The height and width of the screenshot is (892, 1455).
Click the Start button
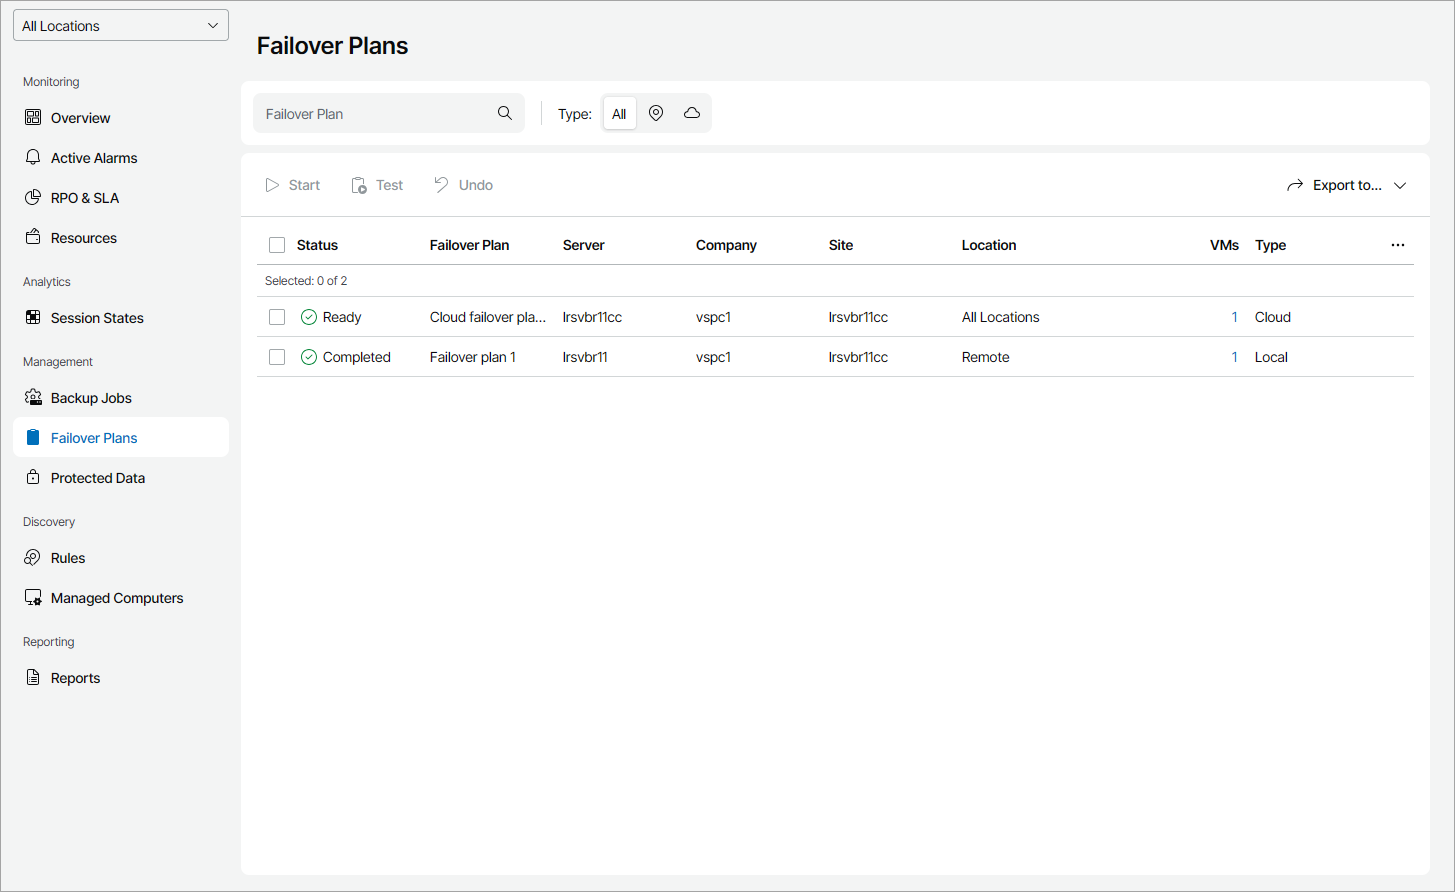pyautogui.click(x=293, y=185)
